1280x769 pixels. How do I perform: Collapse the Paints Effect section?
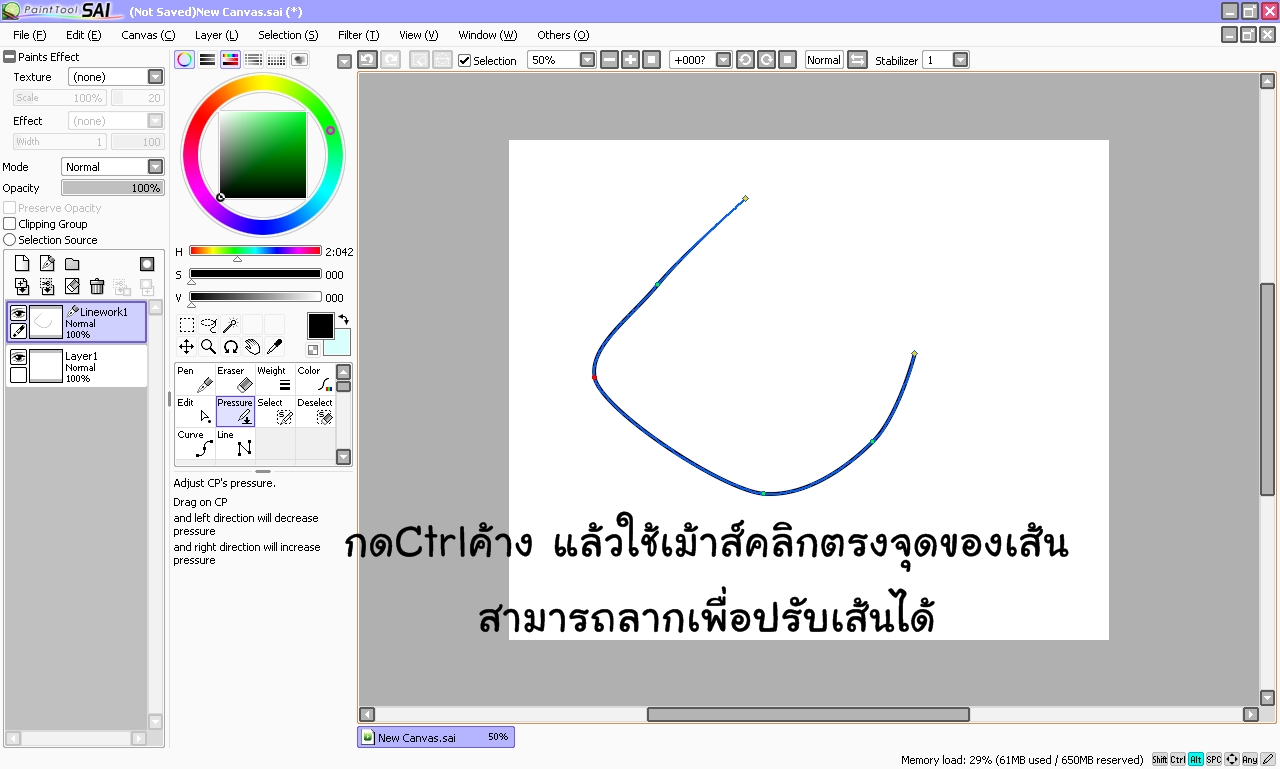[x=10, y=57]
